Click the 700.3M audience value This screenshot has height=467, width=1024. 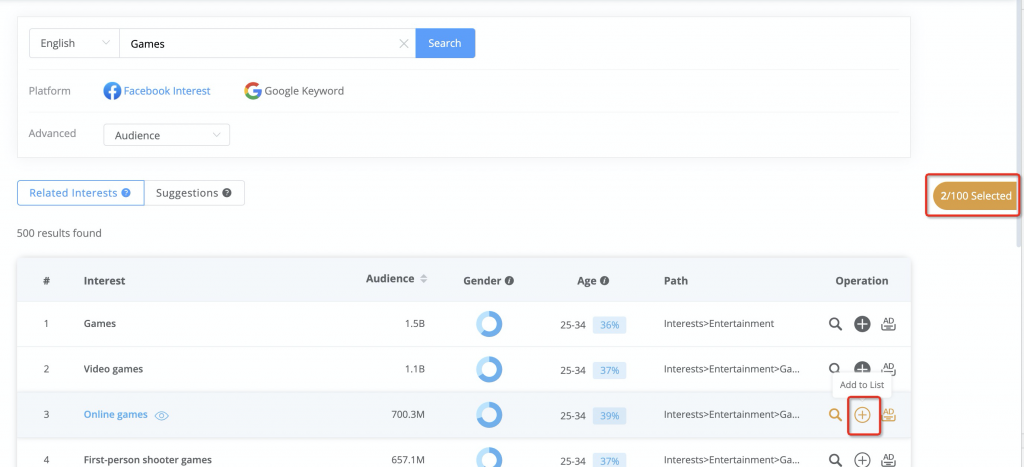[408, 415]
